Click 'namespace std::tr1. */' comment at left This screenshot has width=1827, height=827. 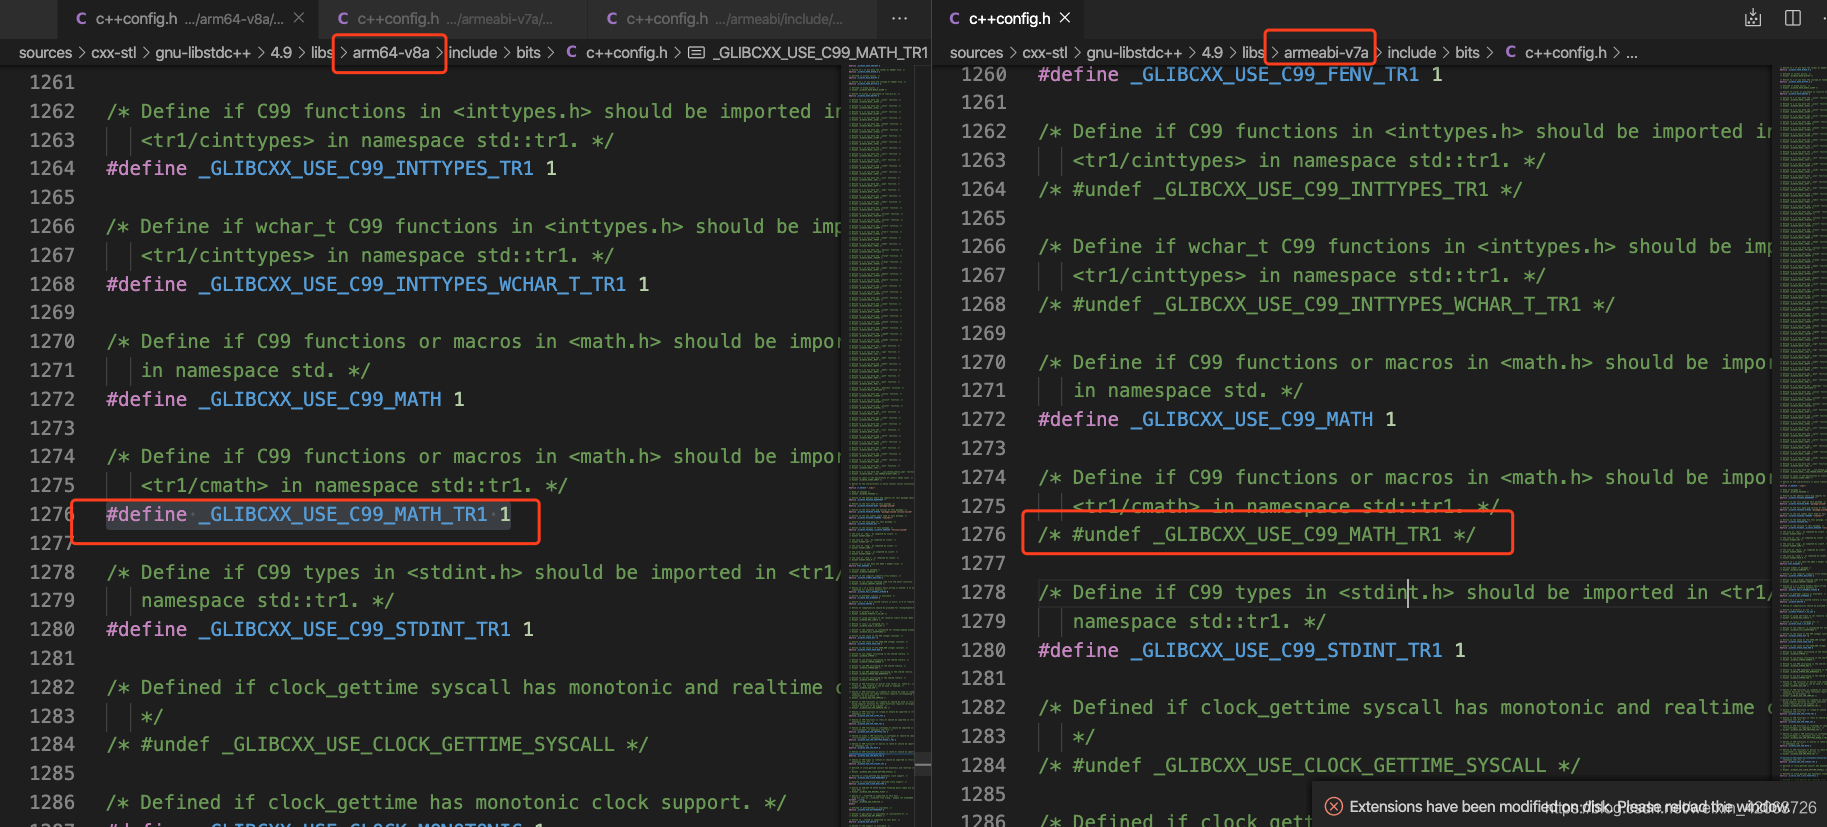[x=267, y=600]
